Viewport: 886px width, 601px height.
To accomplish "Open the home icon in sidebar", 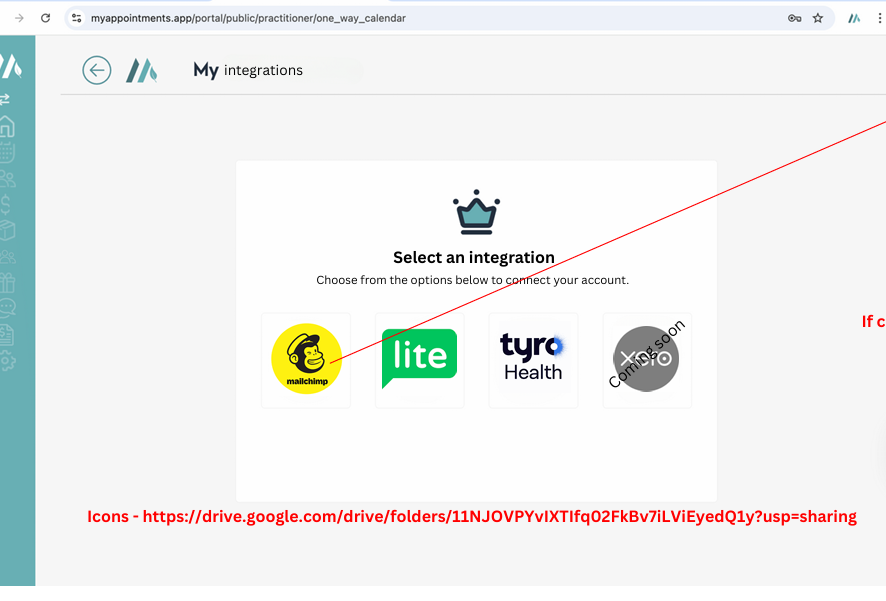I will (7, 127).
